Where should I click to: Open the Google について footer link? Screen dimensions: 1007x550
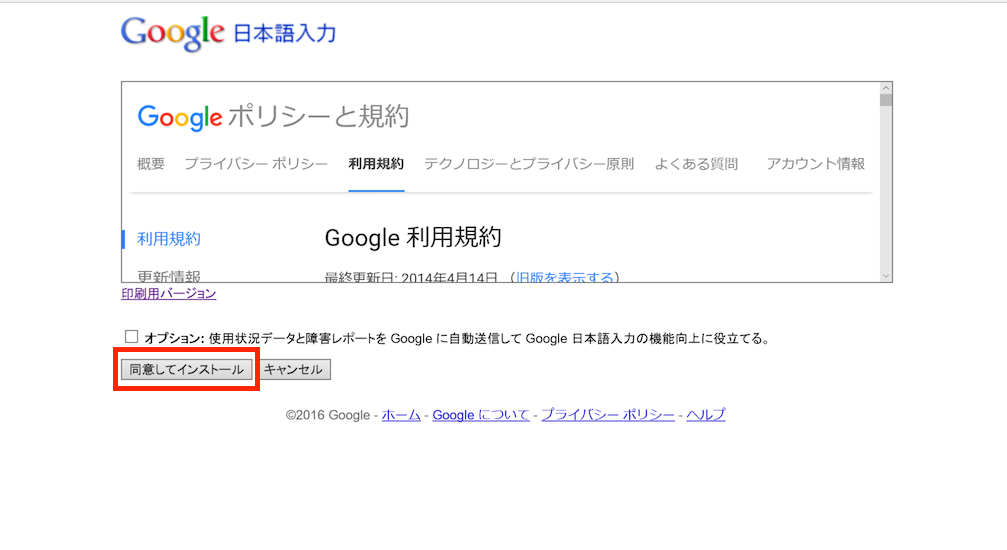(x=481, y=415)
